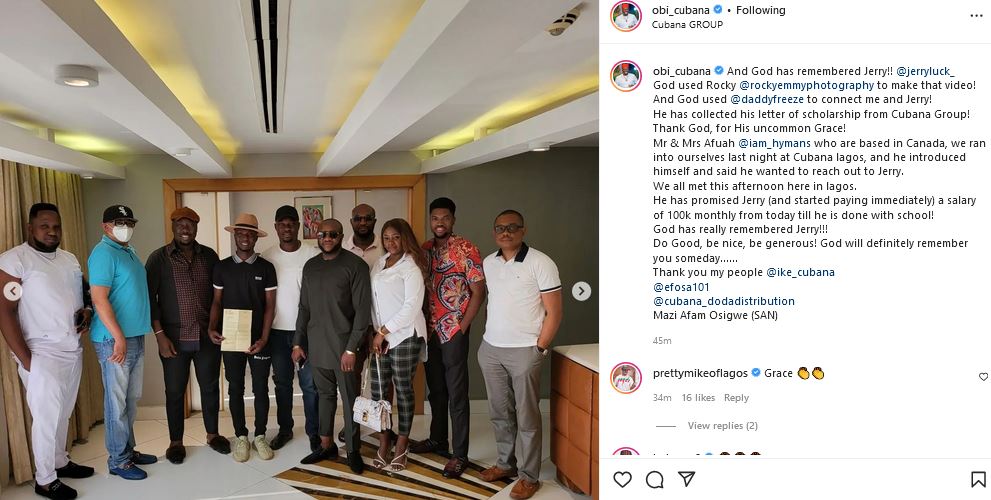Save post with bookmark icon
Viewport: 991px width, 500px height.
tap(978, 480)
